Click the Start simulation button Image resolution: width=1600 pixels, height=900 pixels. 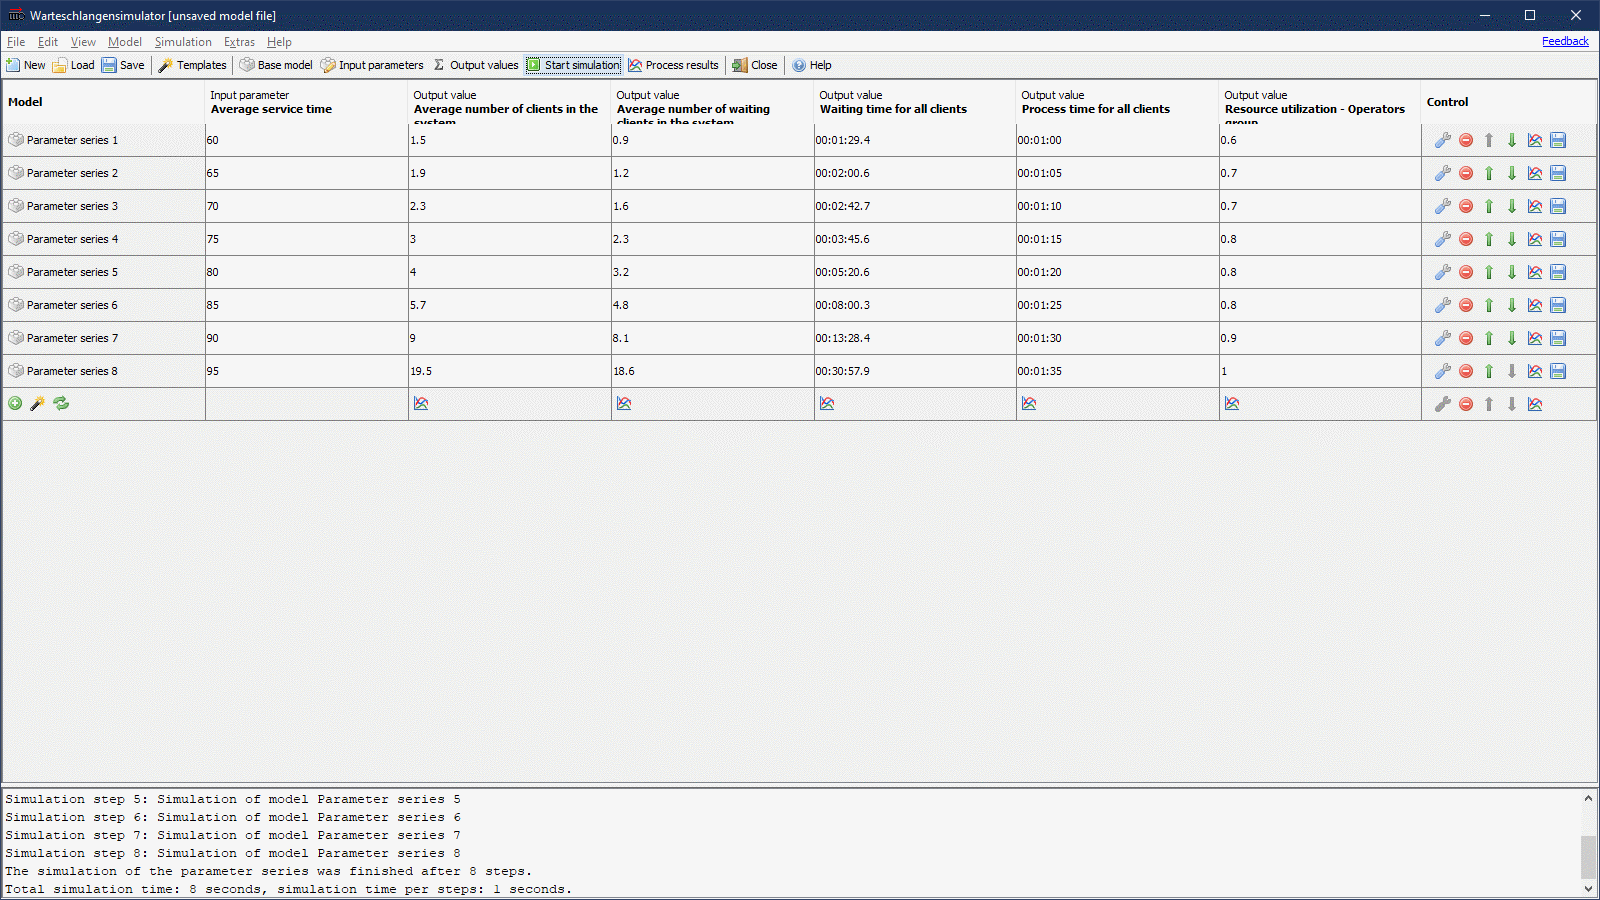point(574,65)
